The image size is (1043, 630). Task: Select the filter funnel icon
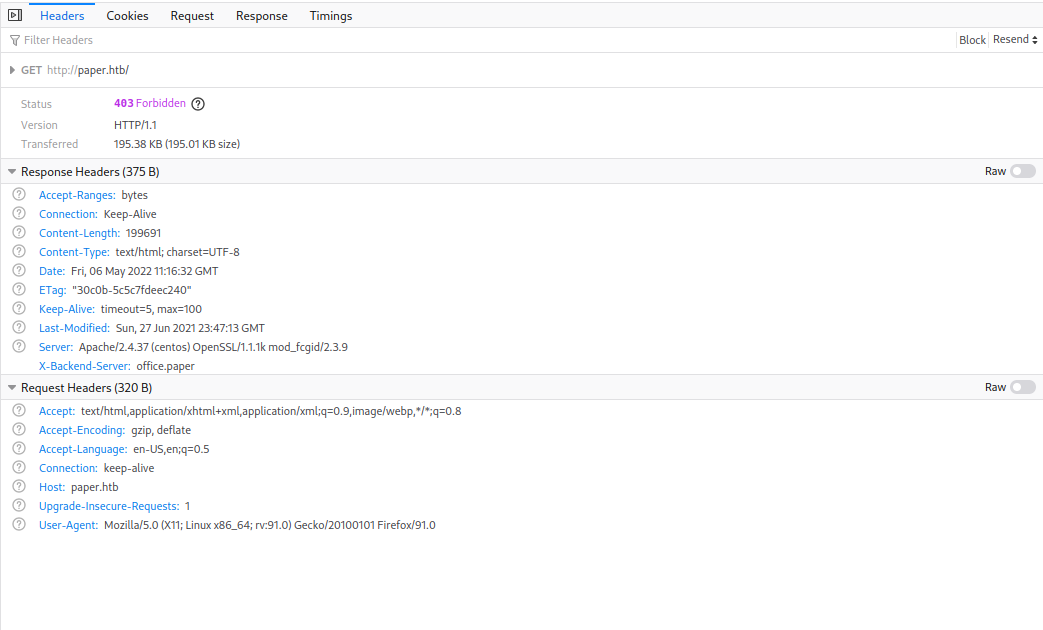pos(13,40)
